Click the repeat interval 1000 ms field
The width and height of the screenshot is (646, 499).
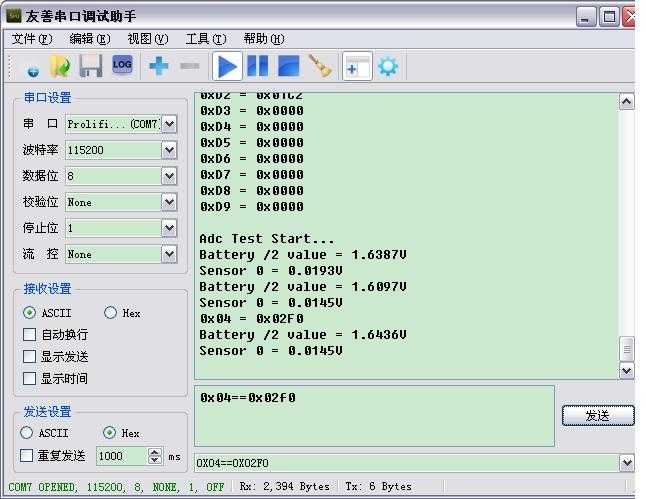coord(122,456)
